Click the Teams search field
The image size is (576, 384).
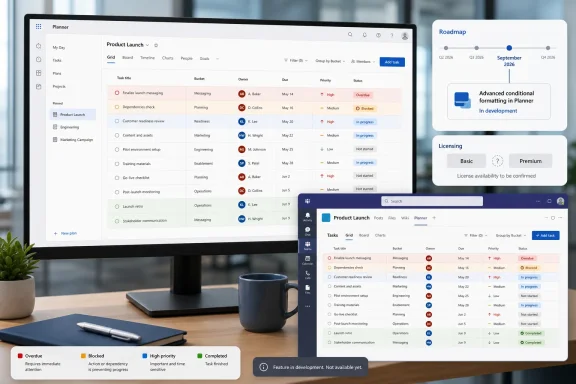coord(432,201)
